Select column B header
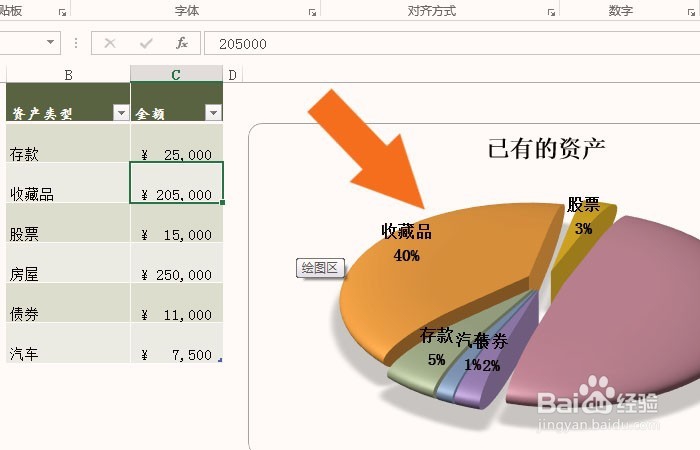This screenshot has height=450, width=700. 68,75
